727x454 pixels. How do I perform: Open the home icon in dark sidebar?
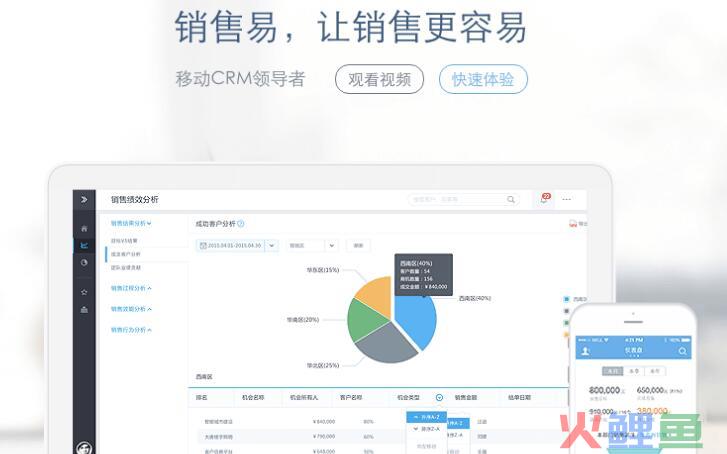pyautogui.click(x=84, y=229)
